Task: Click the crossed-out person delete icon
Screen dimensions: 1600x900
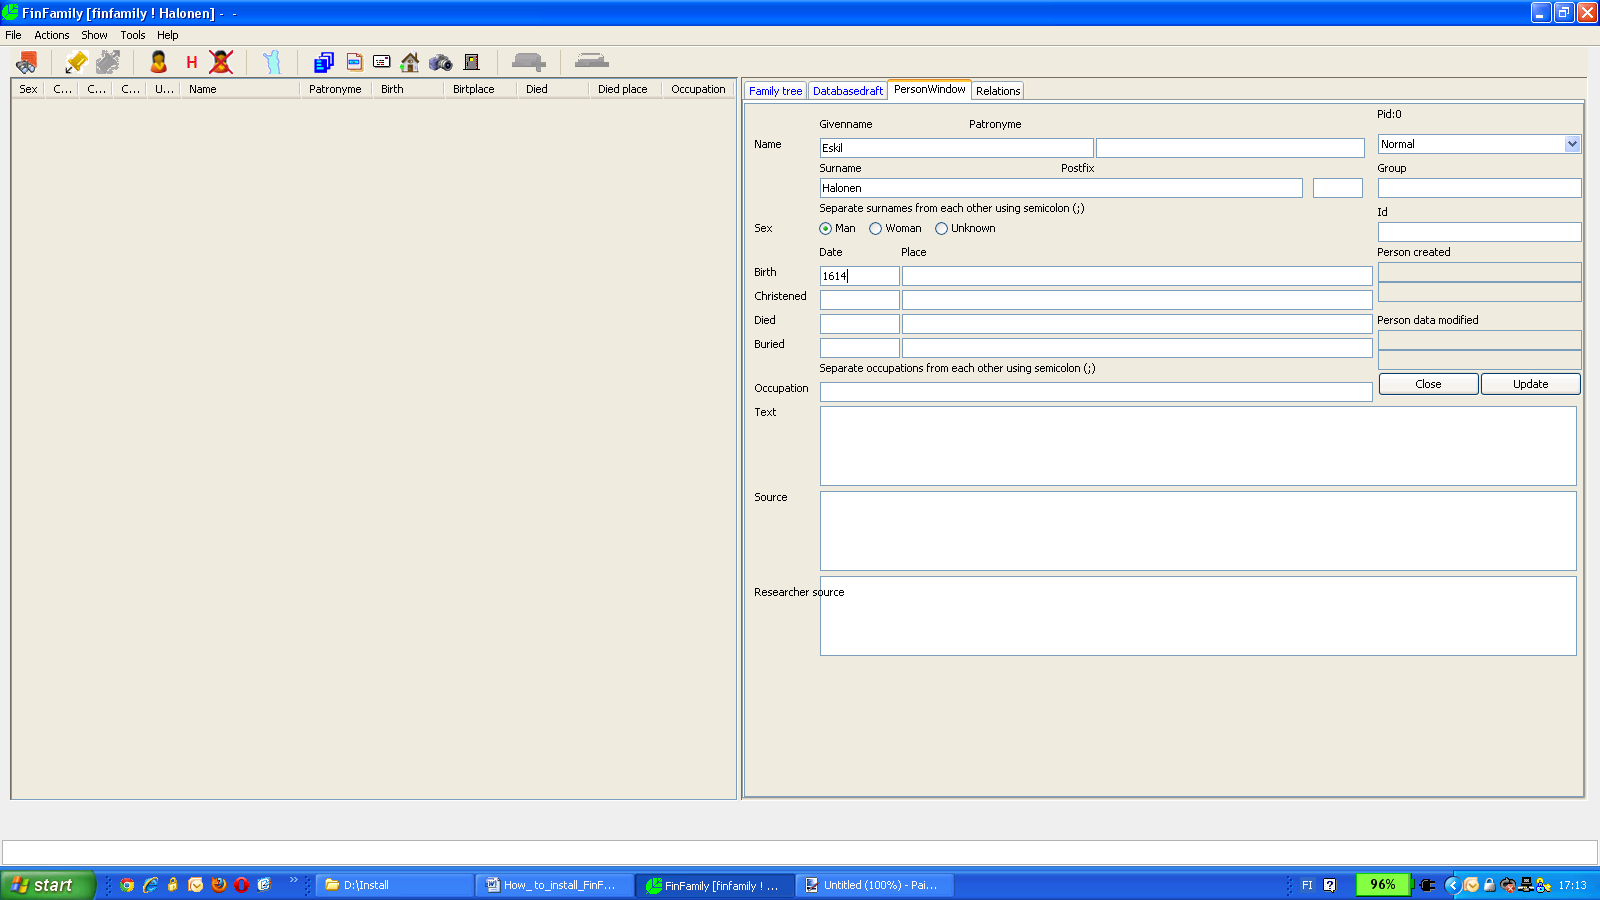Action: (221, 62)
